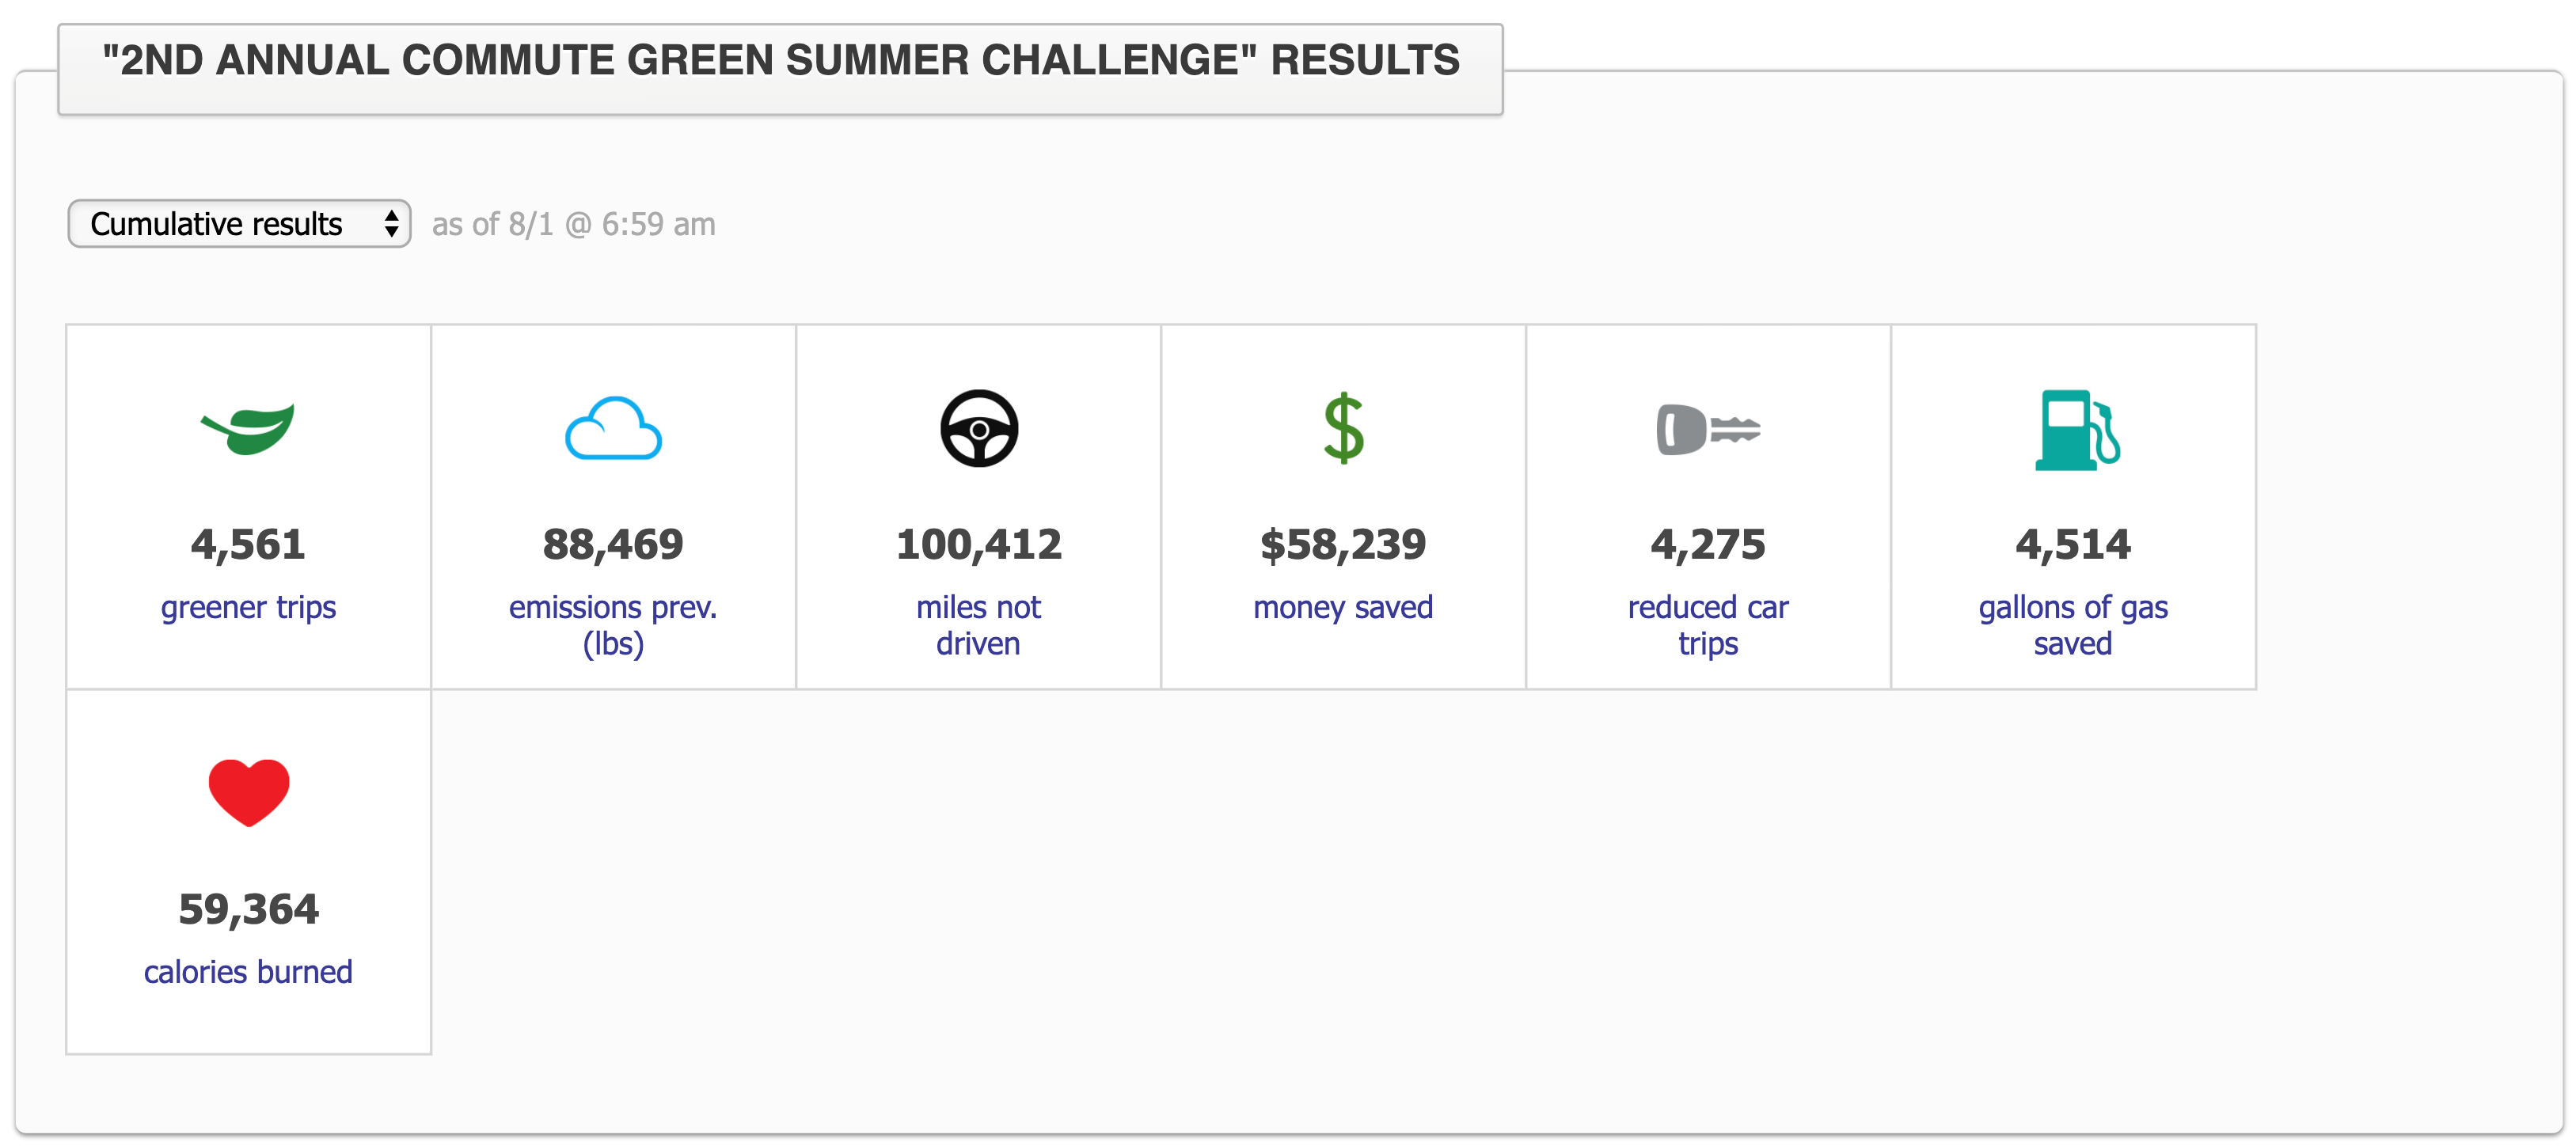The width and height of the screenshot is (2576, 1146).
Task: Follow the miles not driven link
Action: pos(978,625)
